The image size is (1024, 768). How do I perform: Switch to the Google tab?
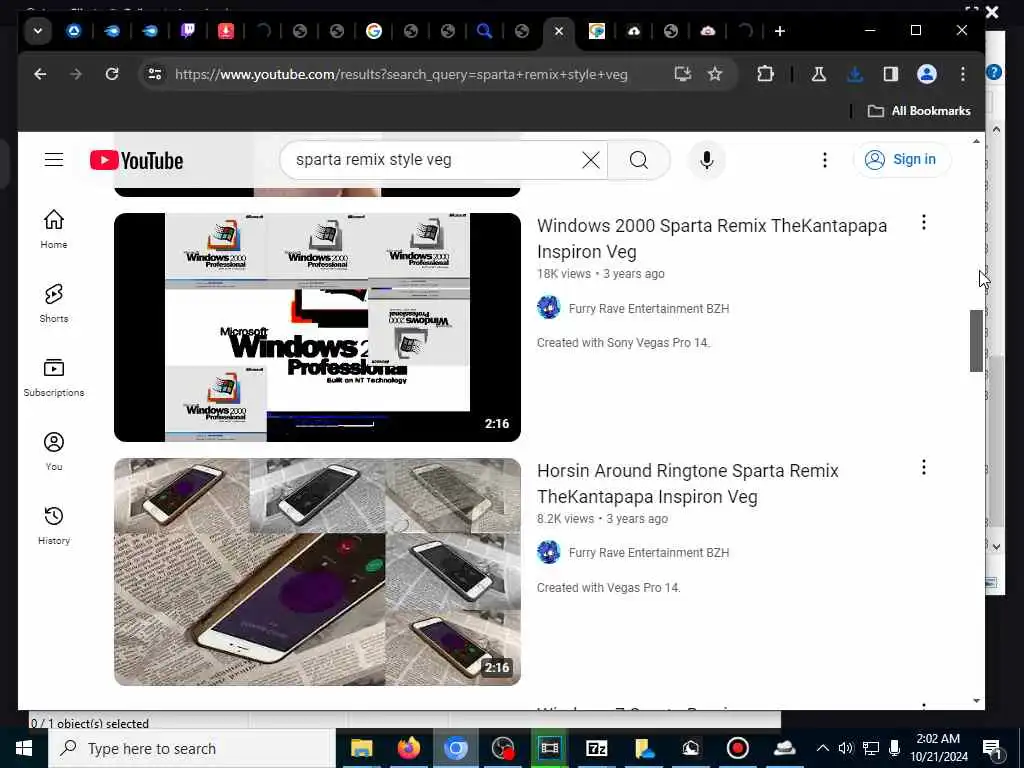374,31
